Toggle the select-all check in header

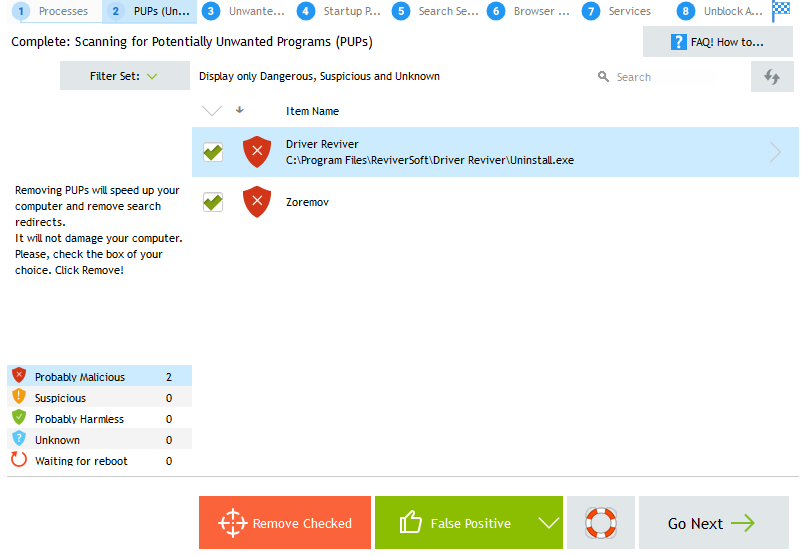(212, 111)
